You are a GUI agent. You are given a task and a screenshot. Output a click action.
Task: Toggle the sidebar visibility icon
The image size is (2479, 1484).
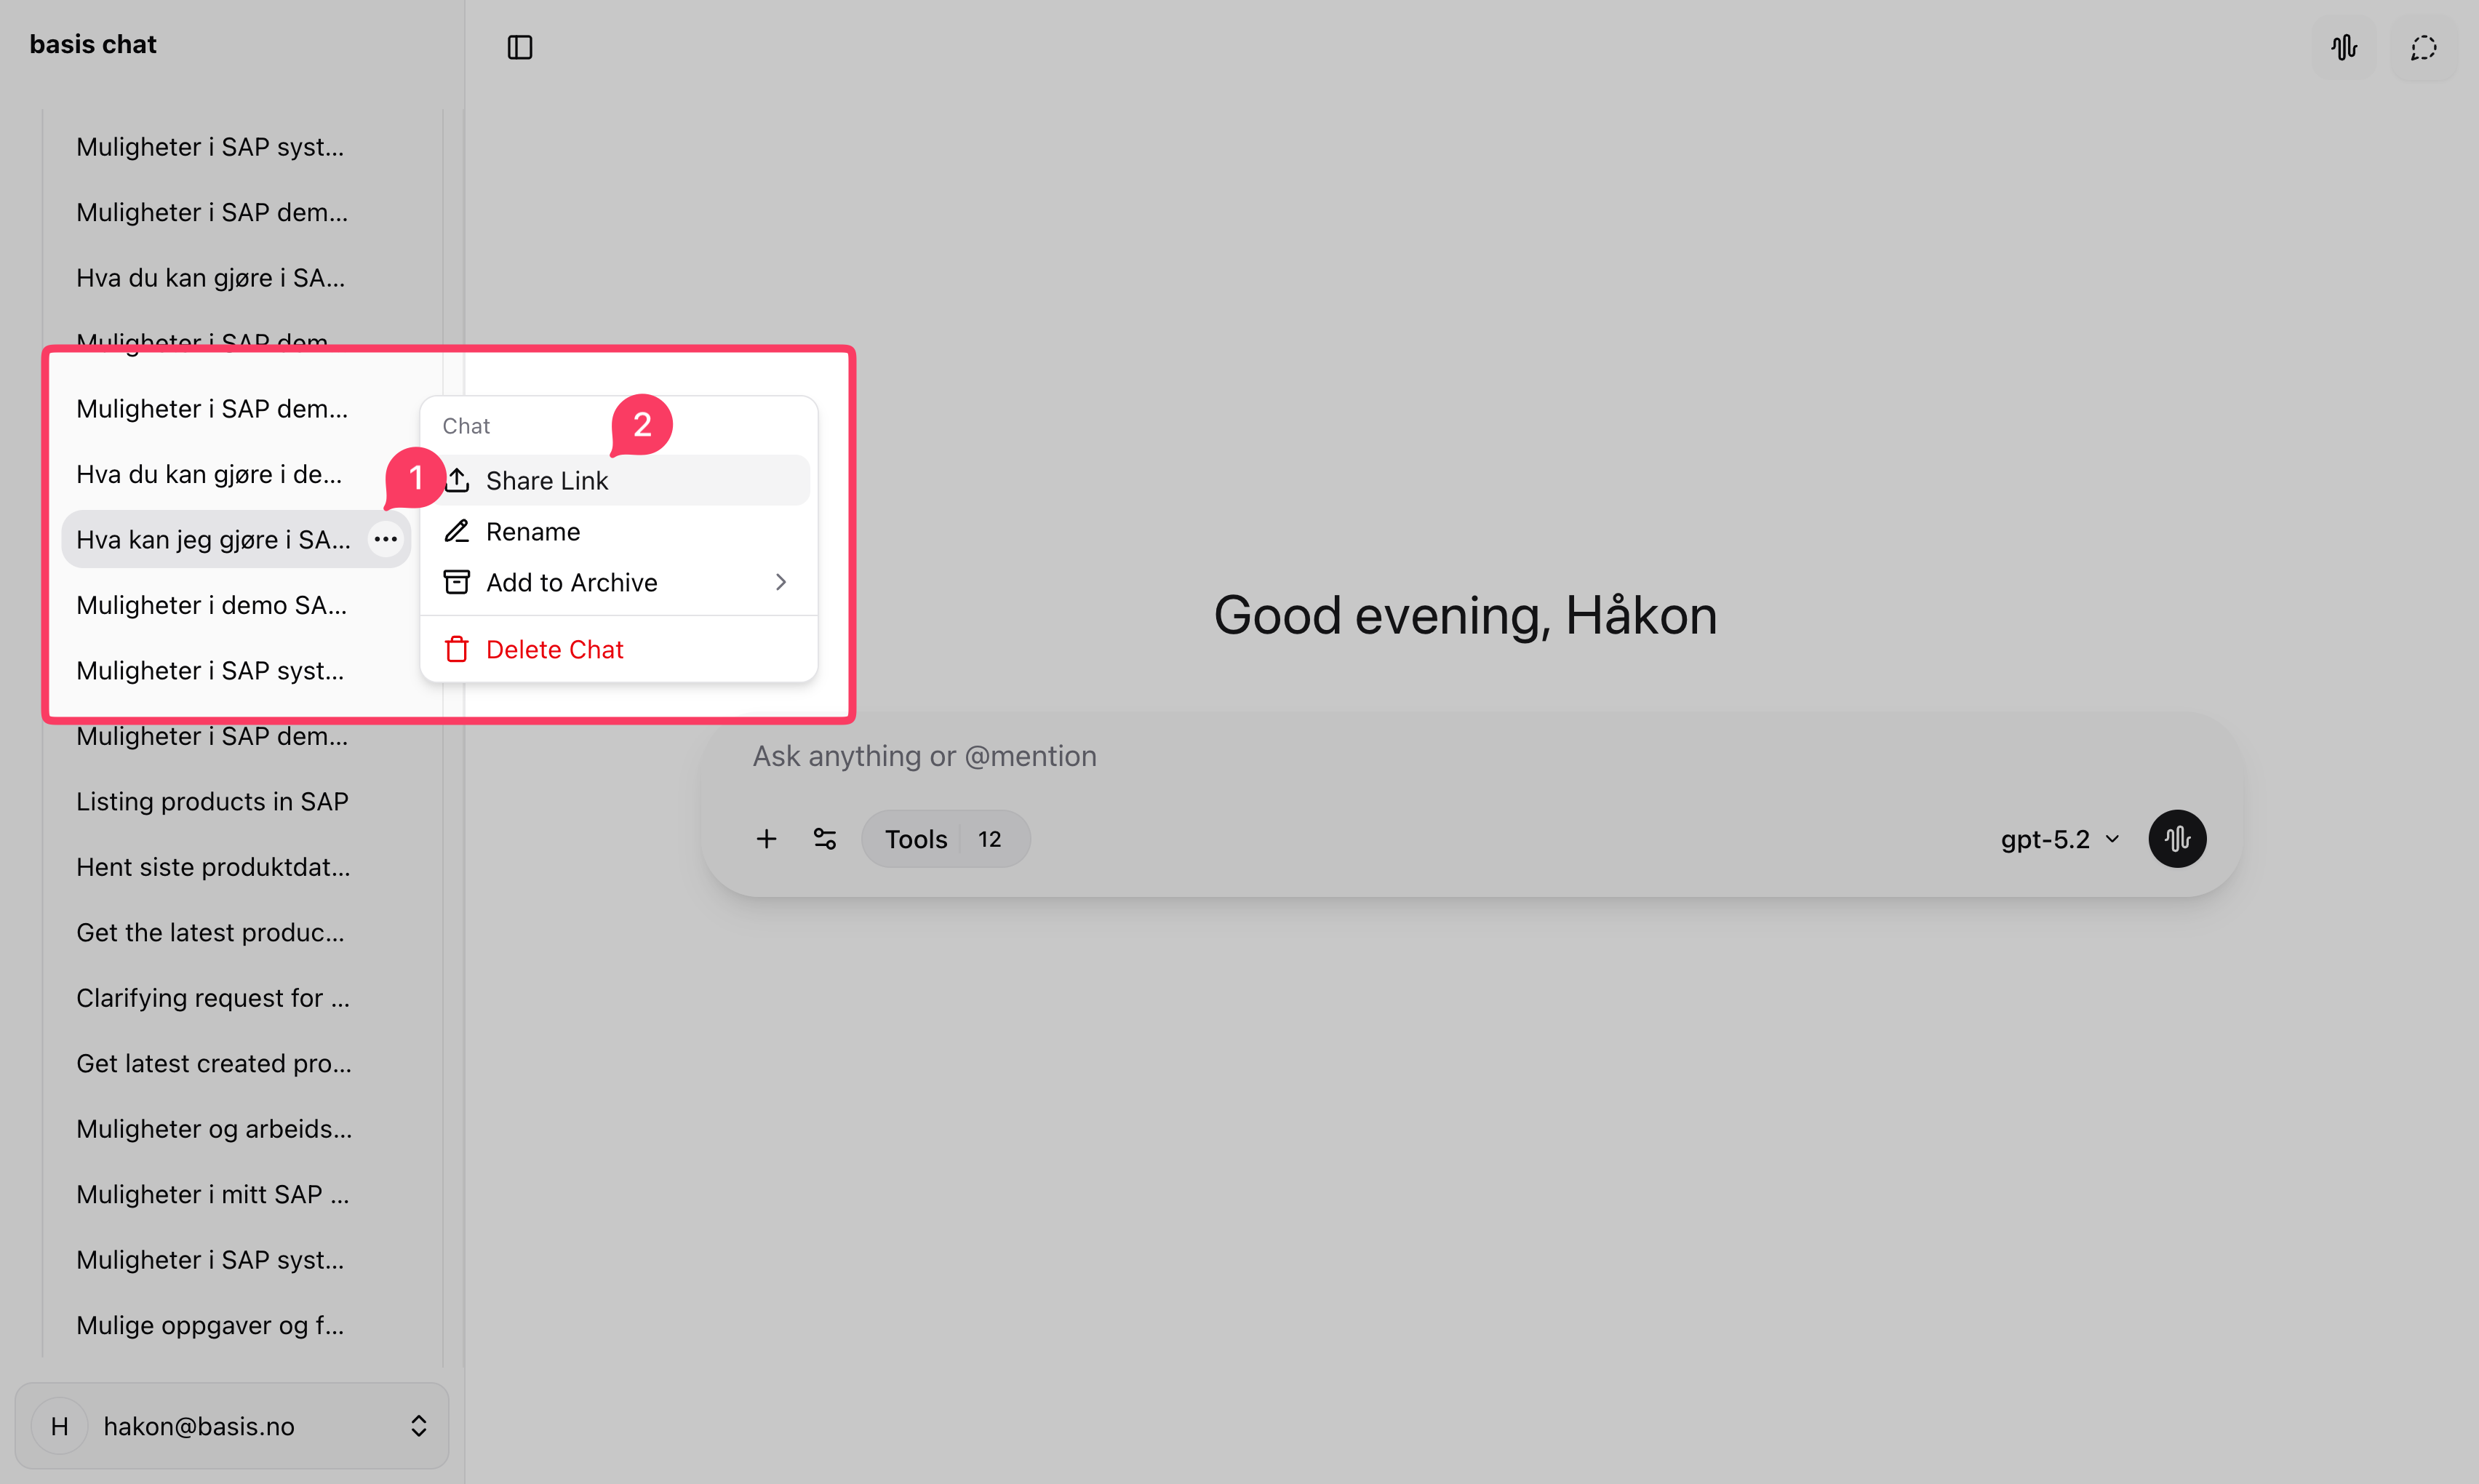(519, 46)
